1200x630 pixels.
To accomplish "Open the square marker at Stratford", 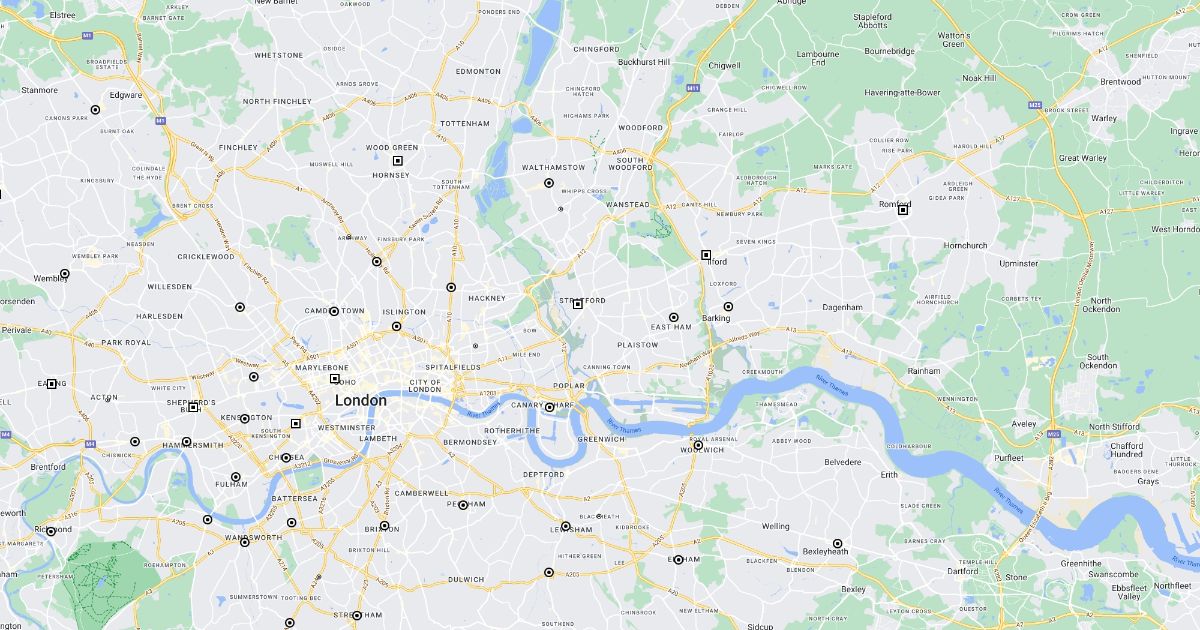I will (578, 303).
